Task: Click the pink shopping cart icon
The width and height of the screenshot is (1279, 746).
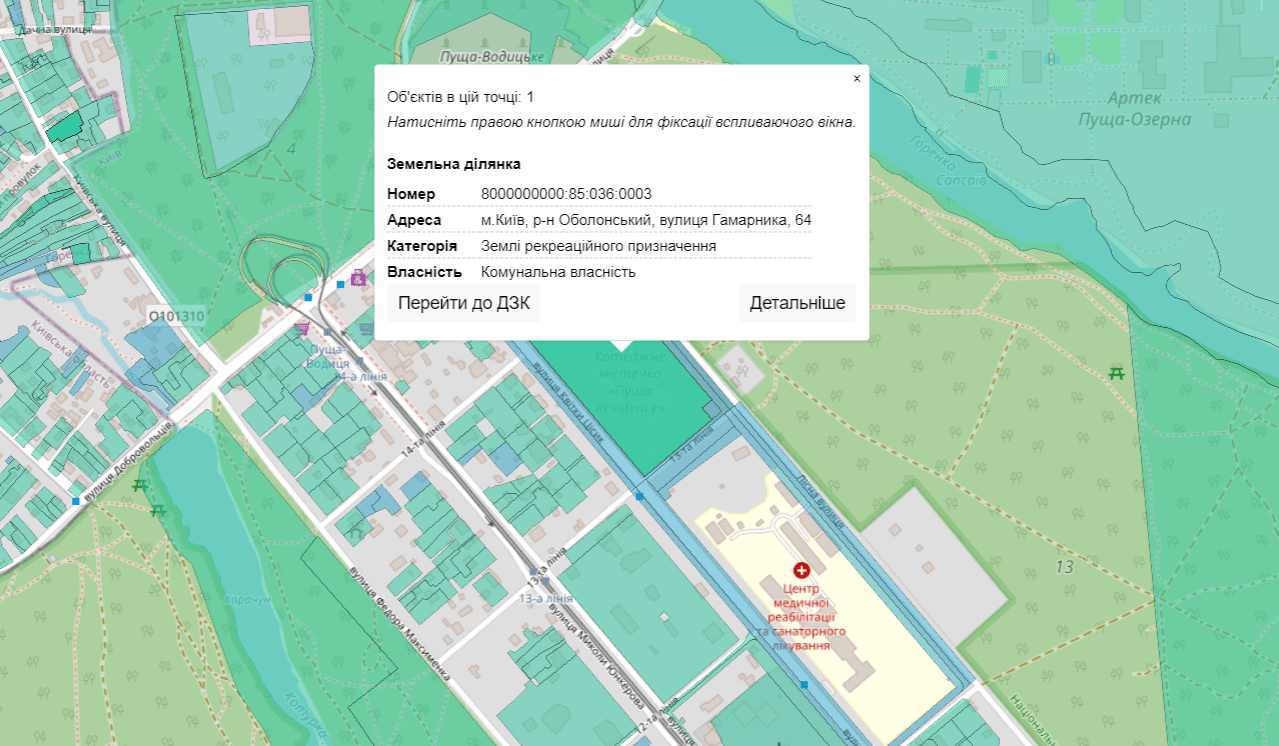Action: tap(301, 327)
